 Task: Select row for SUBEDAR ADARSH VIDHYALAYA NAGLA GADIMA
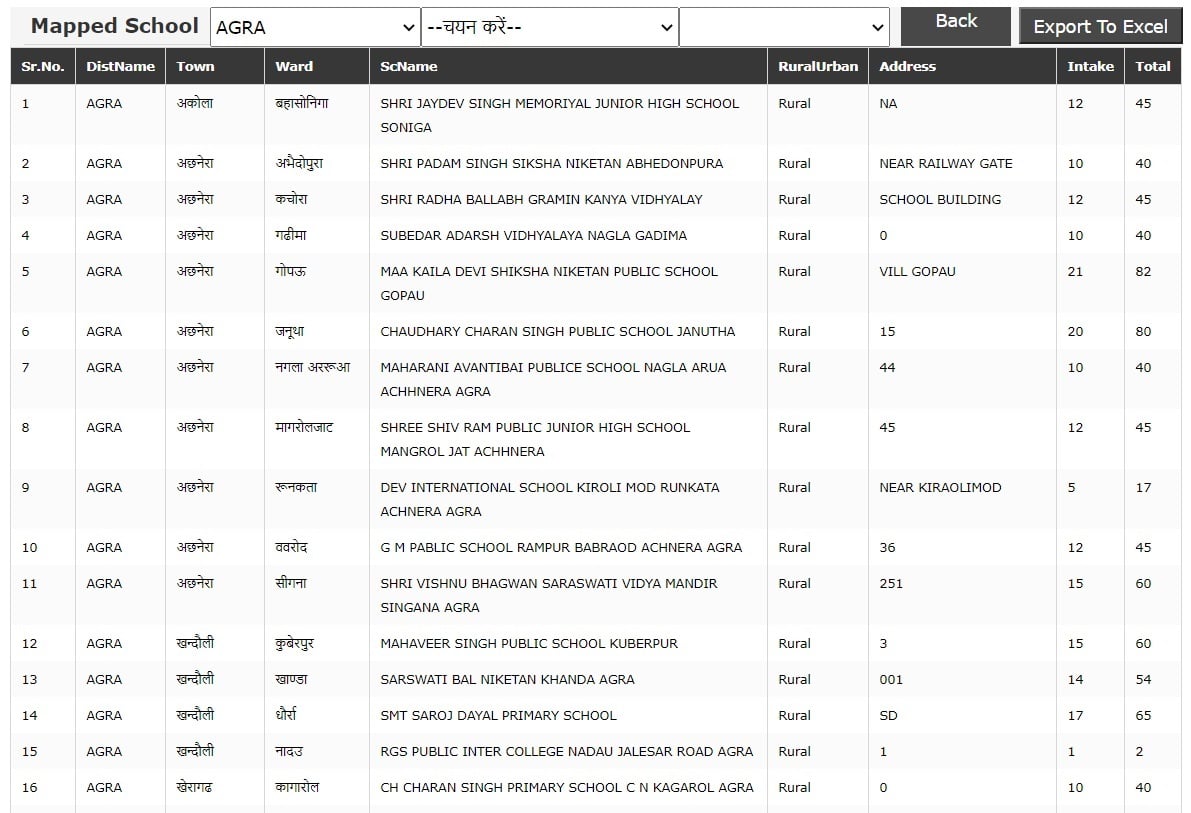point(596,236)
